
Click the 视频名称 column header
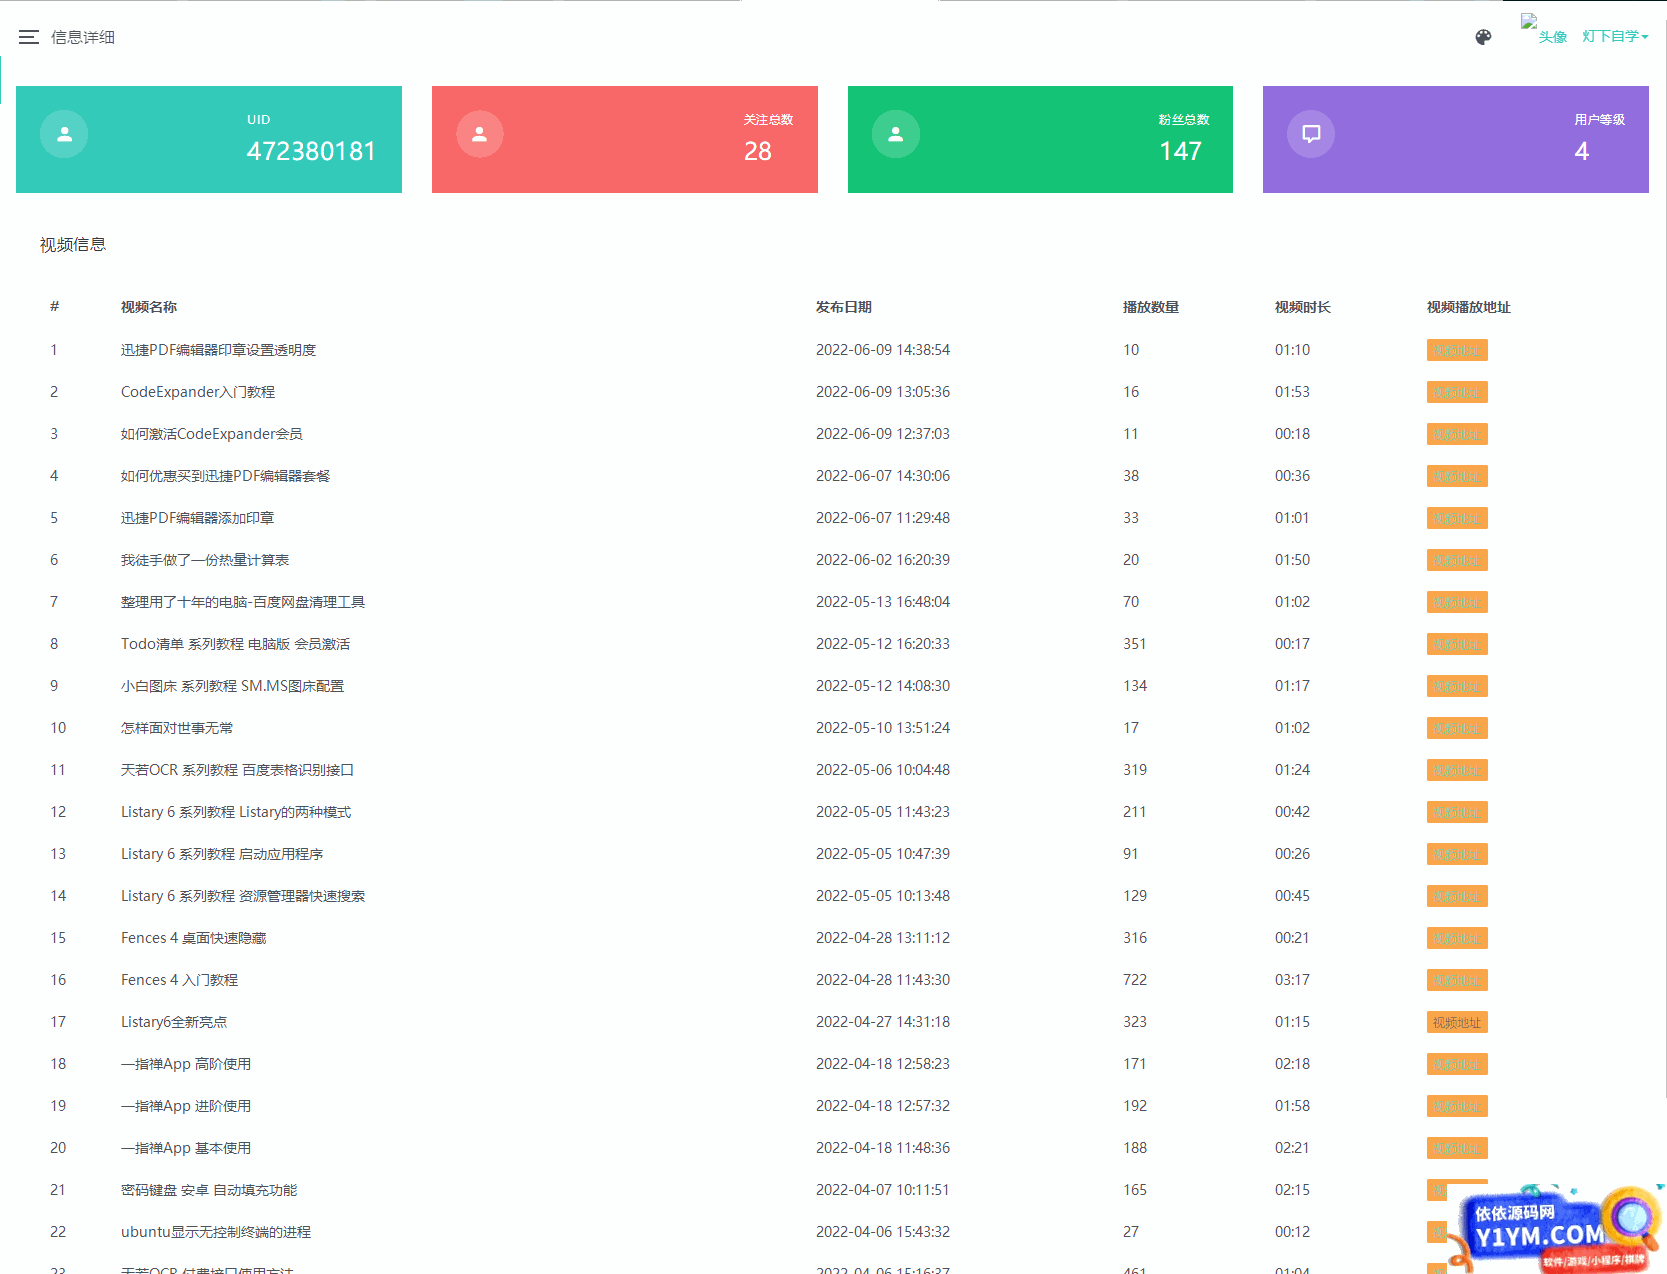tap(149, 307)
